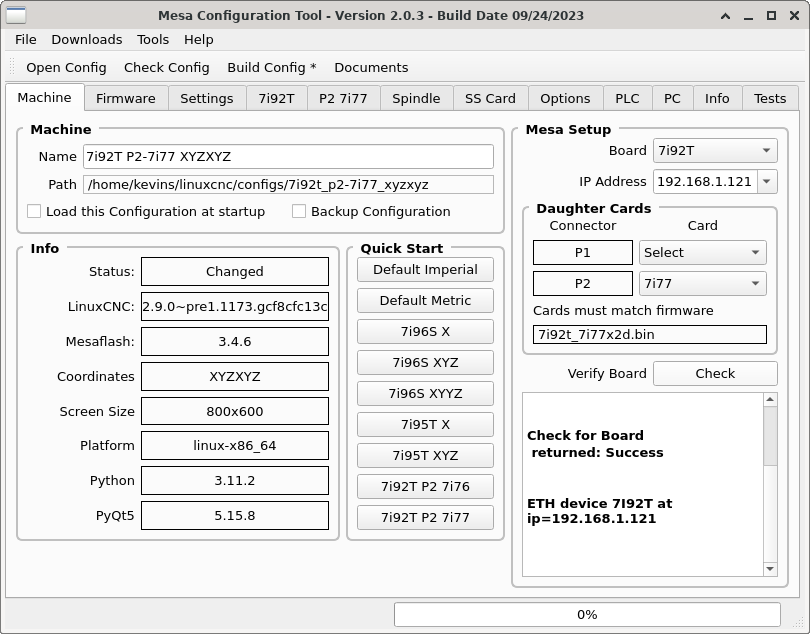Switch to the Spindle tab
Image resolution: width=810 pixels, height=634 pixels.
pos(416,99)
